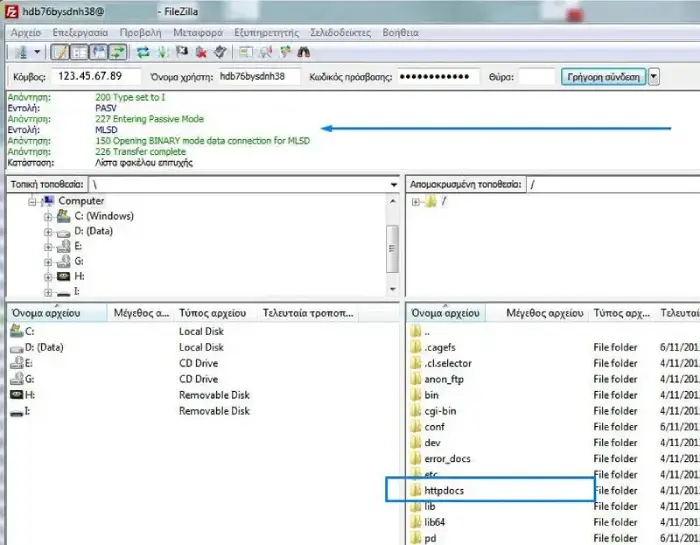
Task: Click local tree scrollbar thumb
Action: [392, 249]
